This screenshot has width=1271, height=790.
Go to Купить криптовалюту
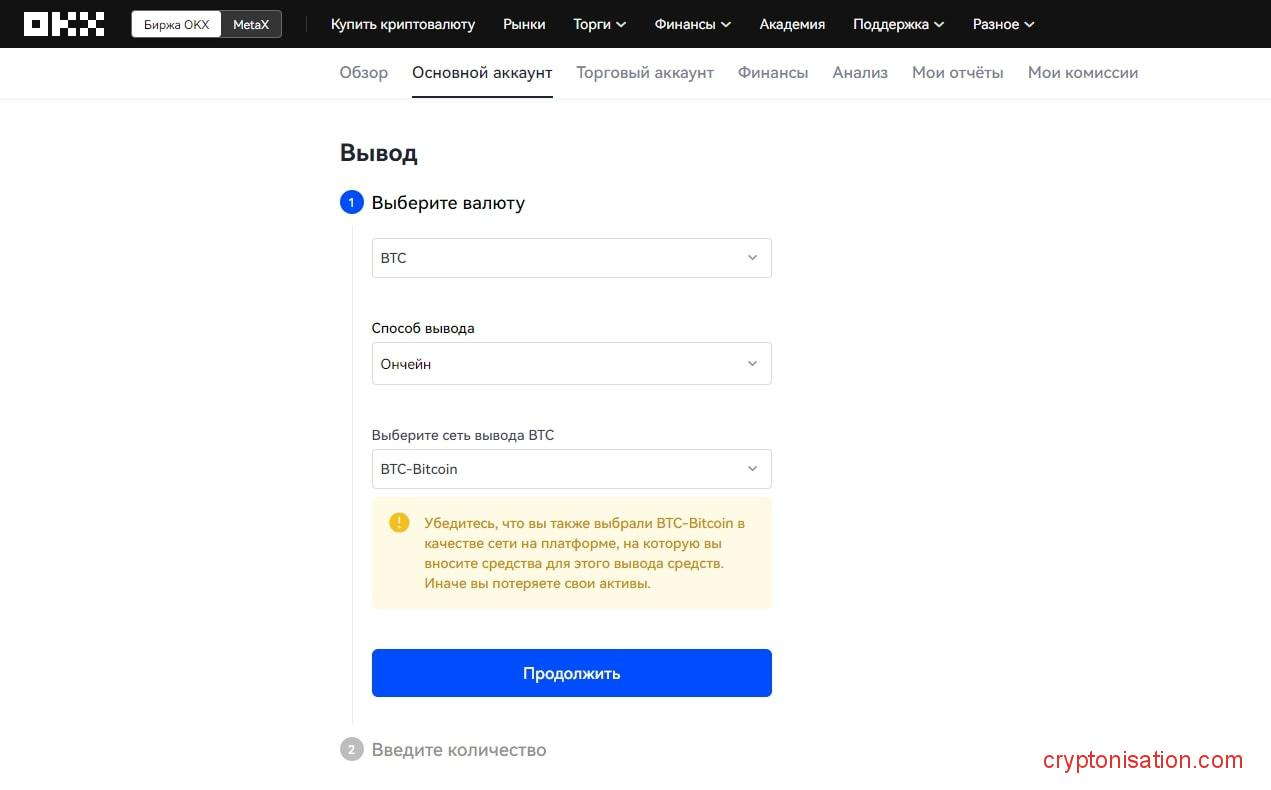point(403,24)
